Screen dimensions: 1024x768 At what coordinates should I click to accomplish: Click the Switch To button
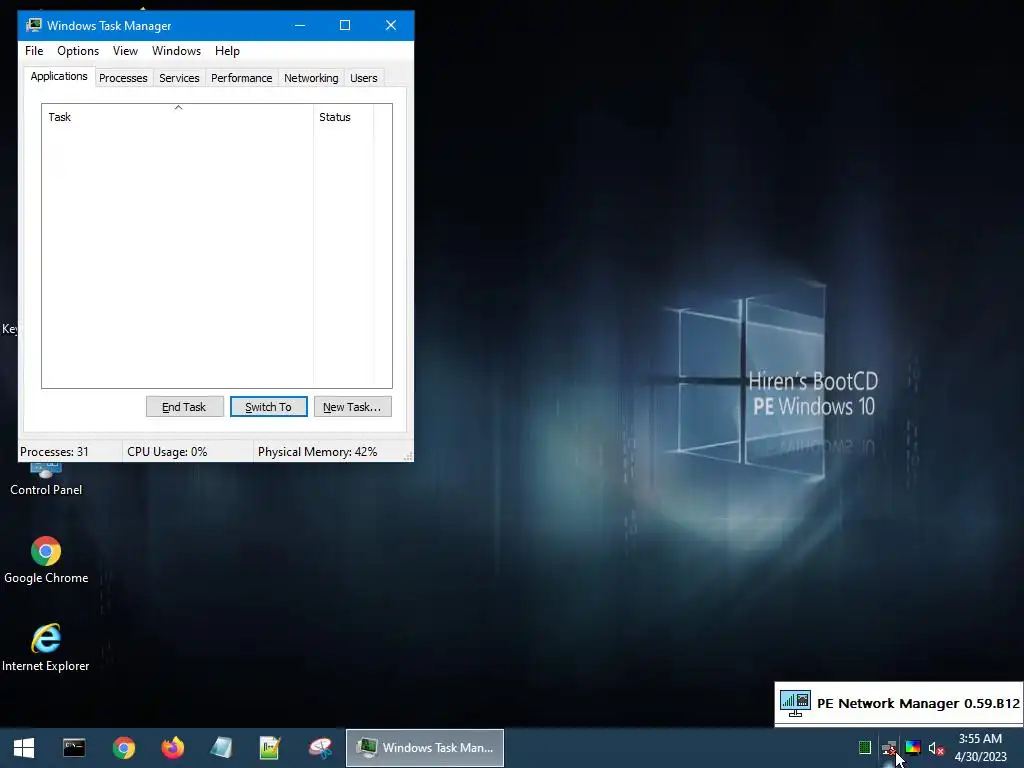coord(268,407)
